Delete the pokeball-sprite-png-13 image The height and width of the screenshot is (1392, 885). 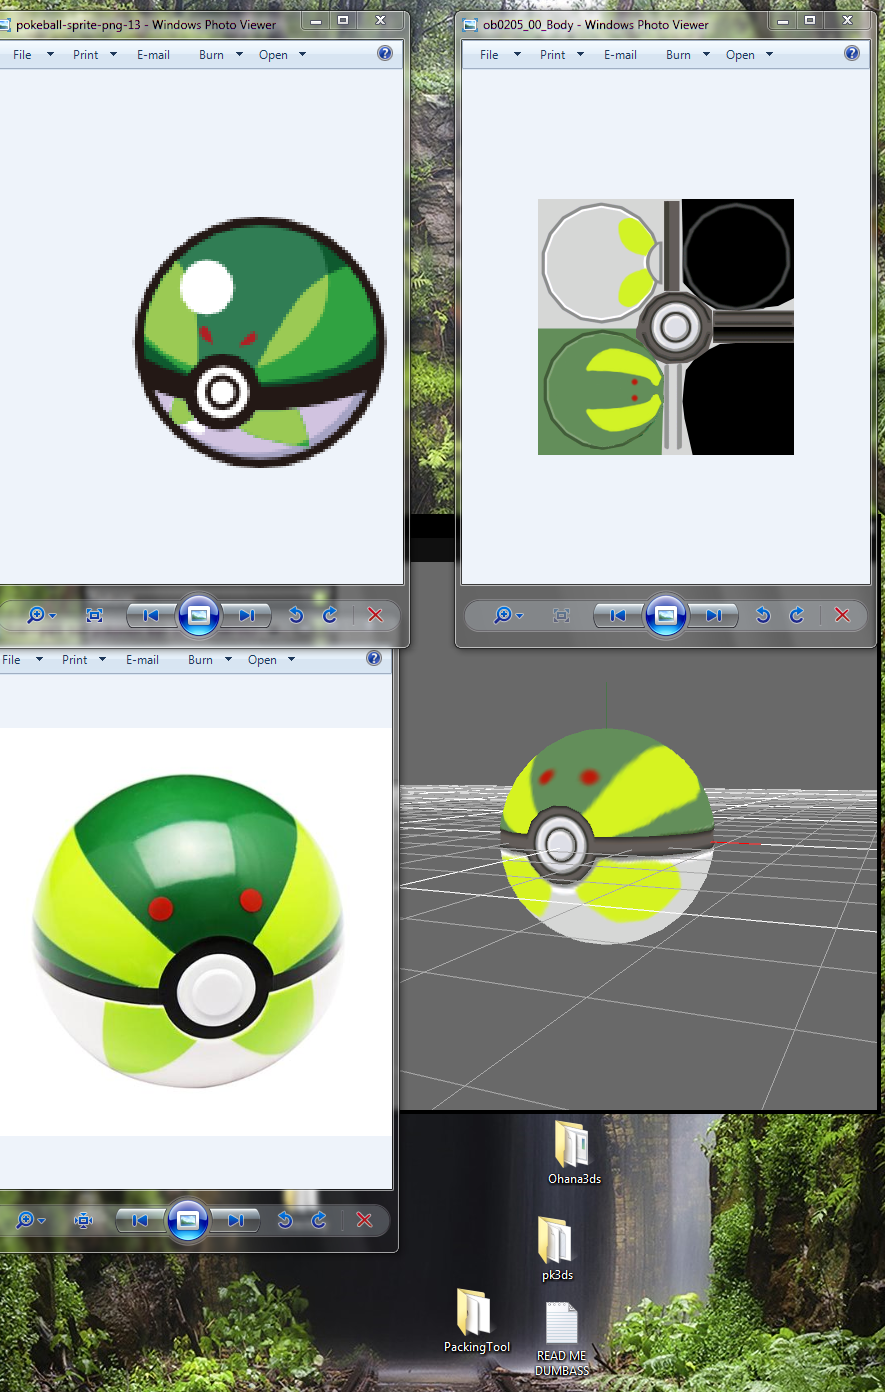(375, 615)
